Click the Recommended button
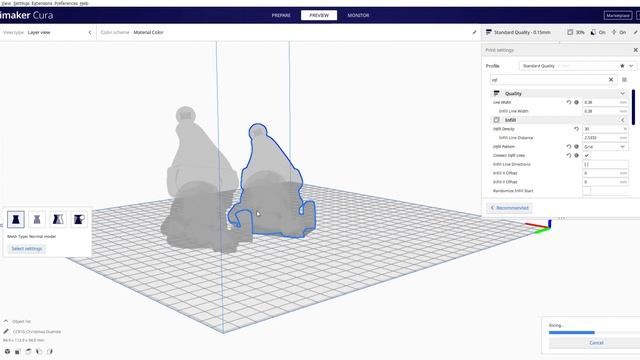 (509, 208)
